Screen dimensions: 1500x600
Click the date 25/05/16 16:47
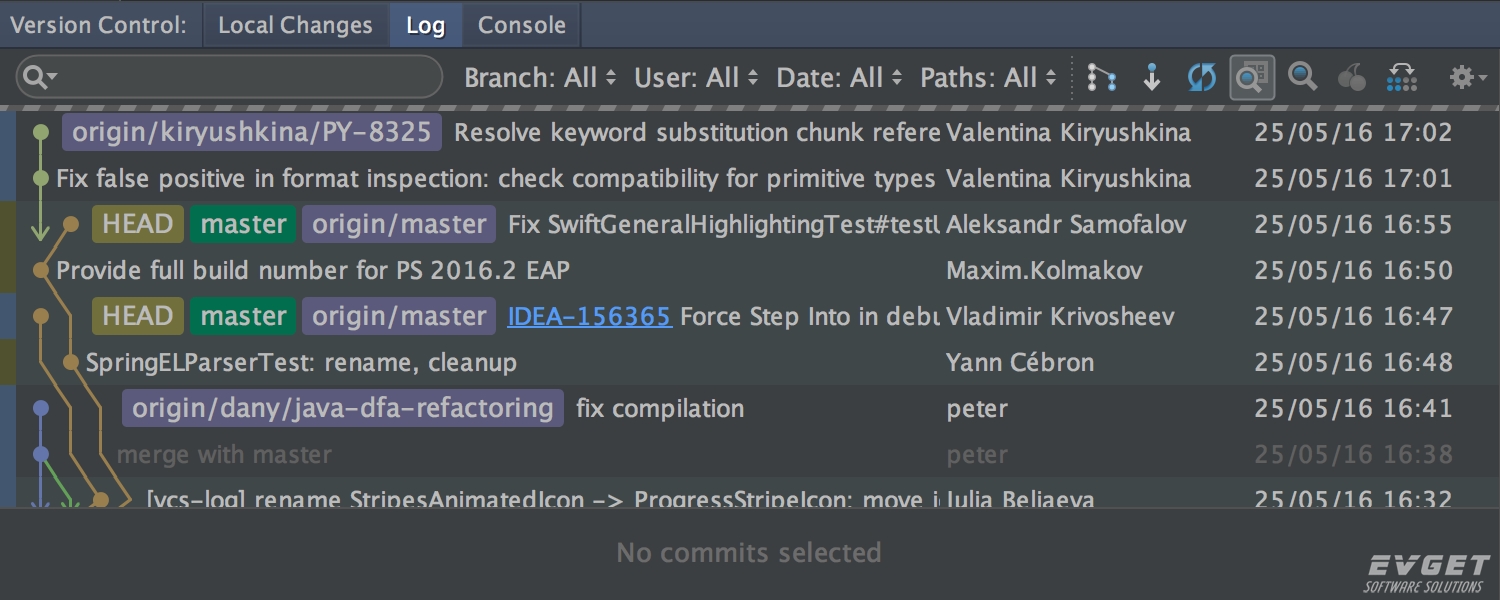tap(1353, 317)
